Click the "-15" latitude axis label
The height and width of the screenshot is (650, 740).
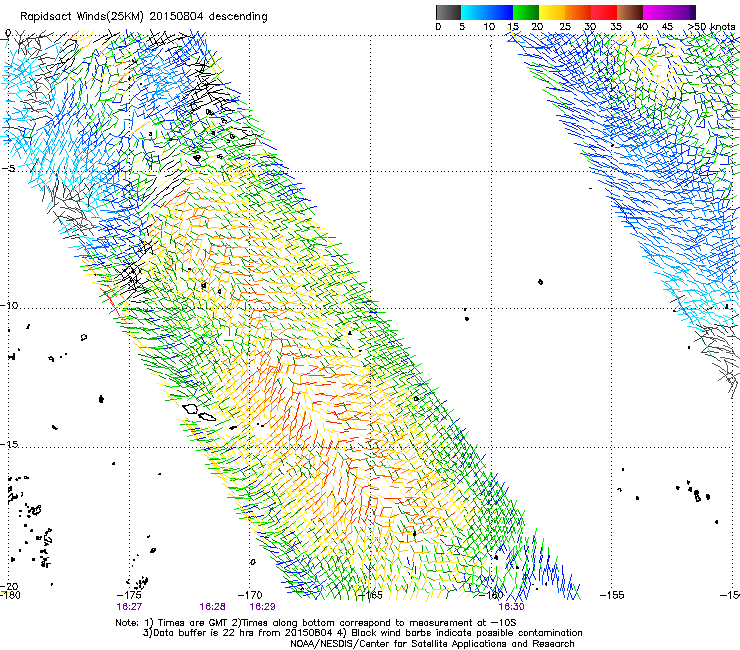10,444
